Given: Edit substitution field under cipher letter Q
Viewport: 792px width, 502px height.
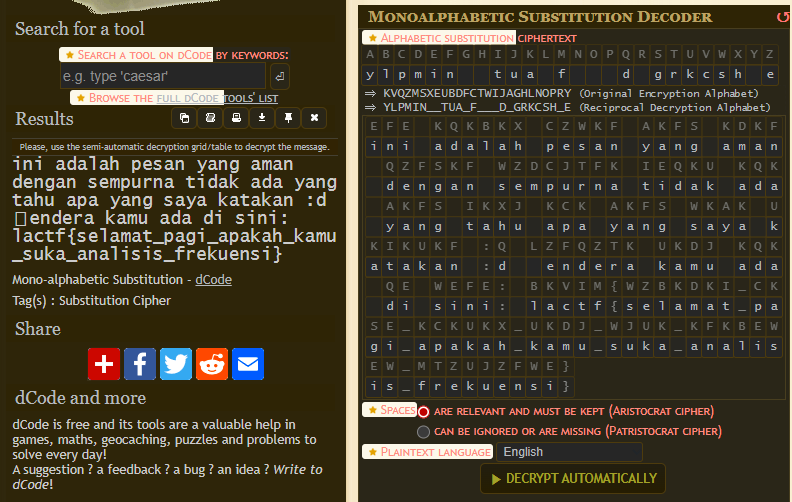Looking at the screenshot, I should [626, 75].
